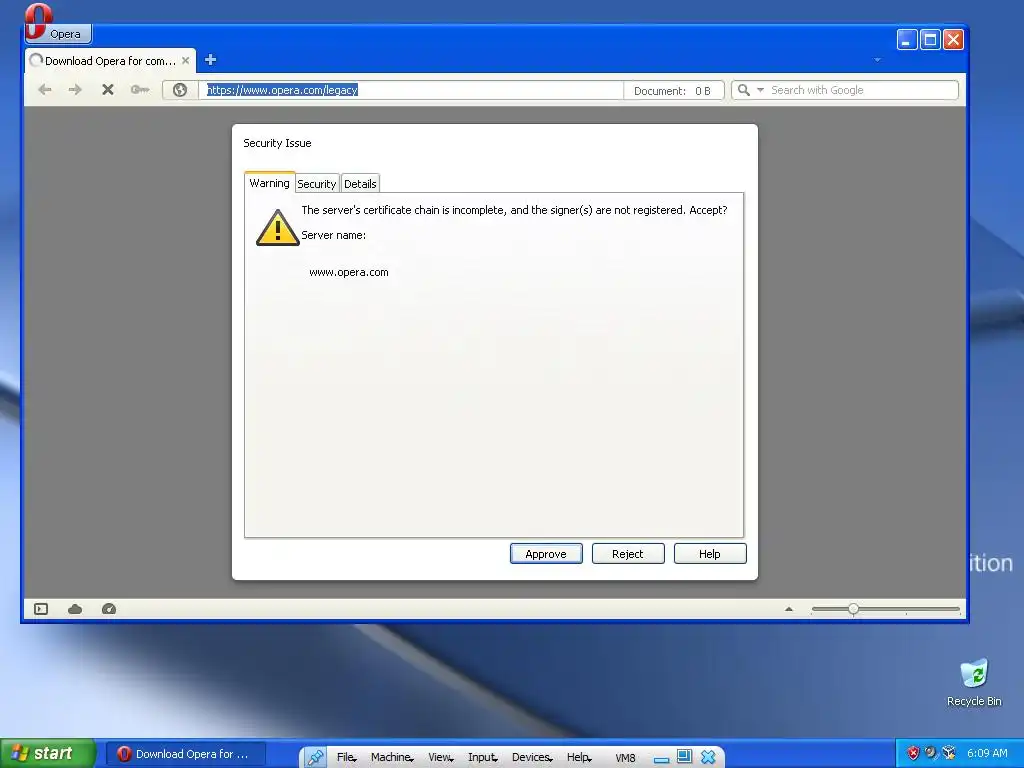Open the Opera main menu button
1024x768 pixels.
click(x=58, y=33)
